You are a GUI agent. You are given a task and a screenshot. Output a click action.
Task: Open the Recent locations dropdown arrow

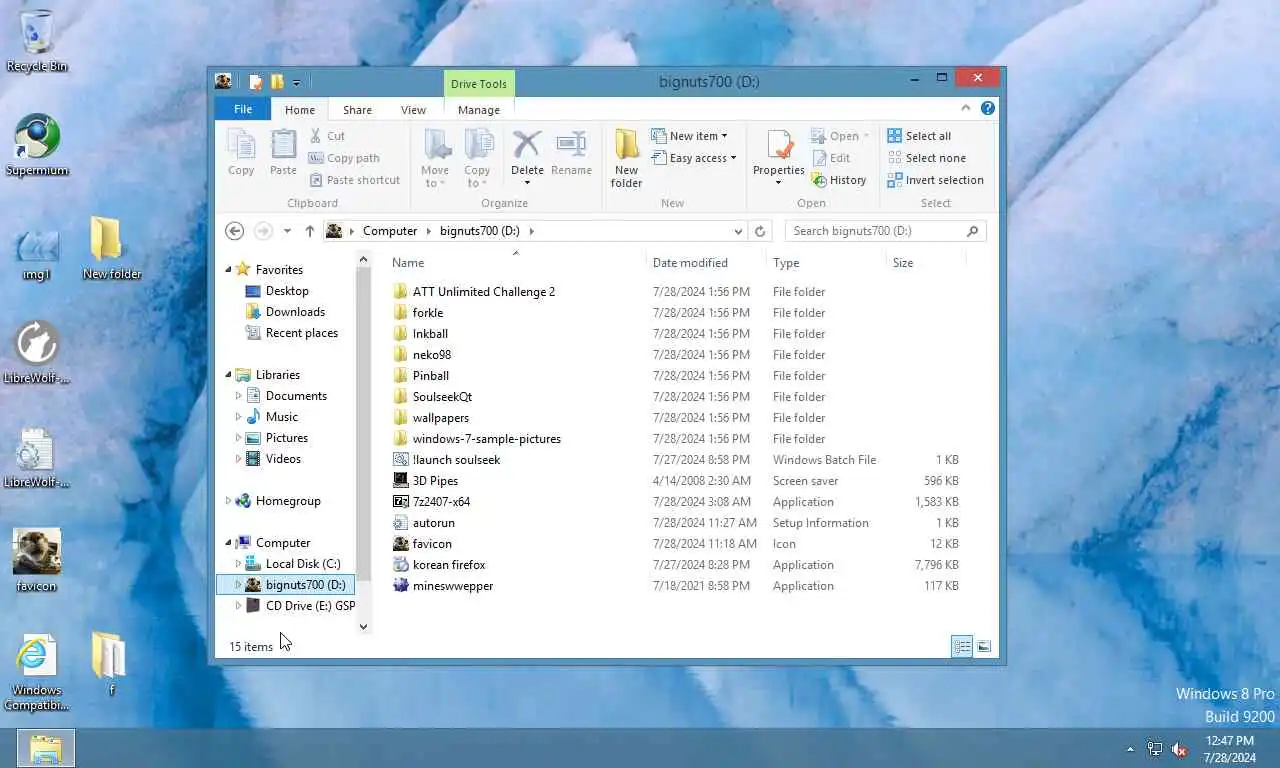click(287, 231)
